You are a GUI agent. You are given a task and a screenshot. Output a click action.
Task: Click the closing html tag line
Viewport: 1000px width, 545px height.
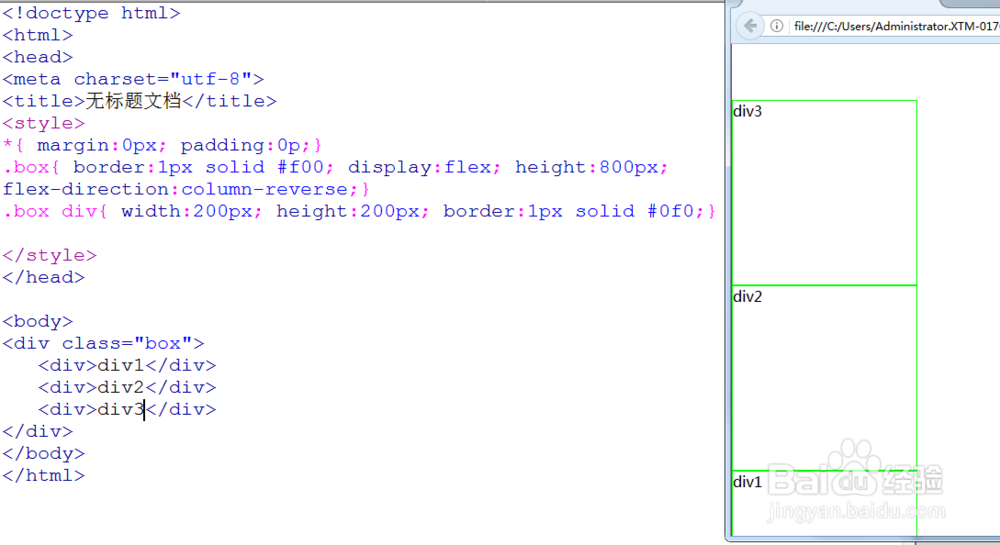[x=43, y=476]
